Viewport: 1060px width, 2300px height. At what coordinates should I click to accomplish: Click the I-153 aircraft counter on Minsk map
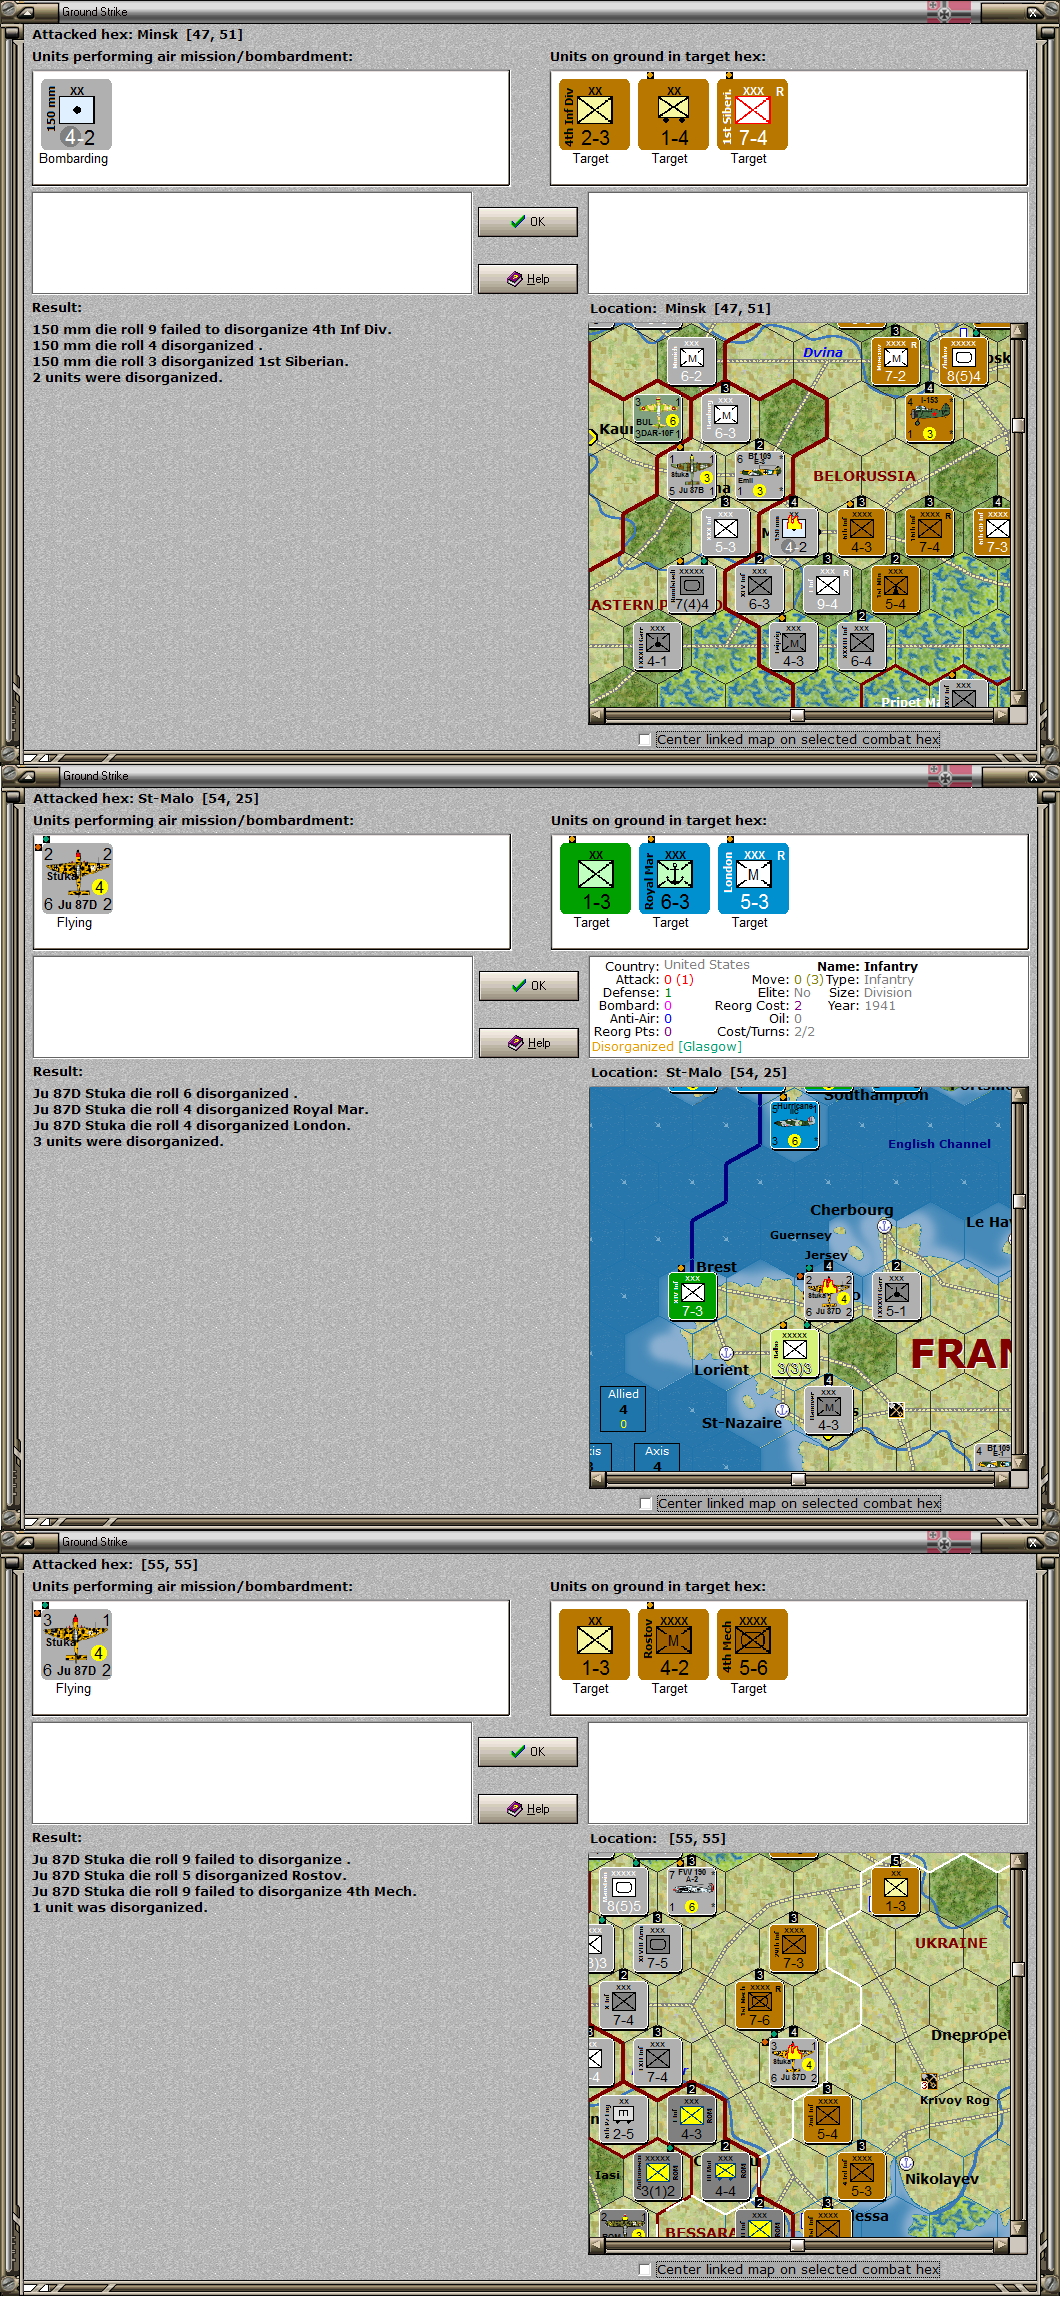click(x=930, y=418)
